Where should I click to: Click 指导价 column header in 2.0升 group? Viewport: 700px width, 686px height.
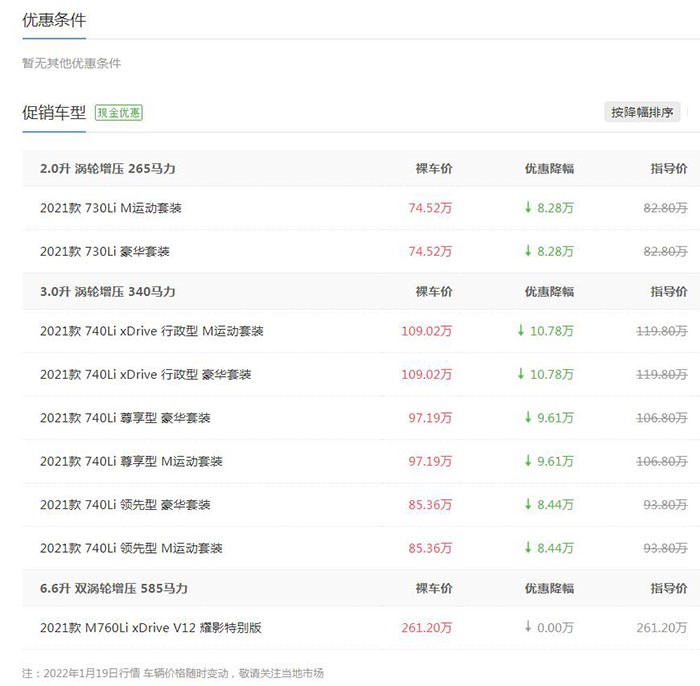[669, 169]
